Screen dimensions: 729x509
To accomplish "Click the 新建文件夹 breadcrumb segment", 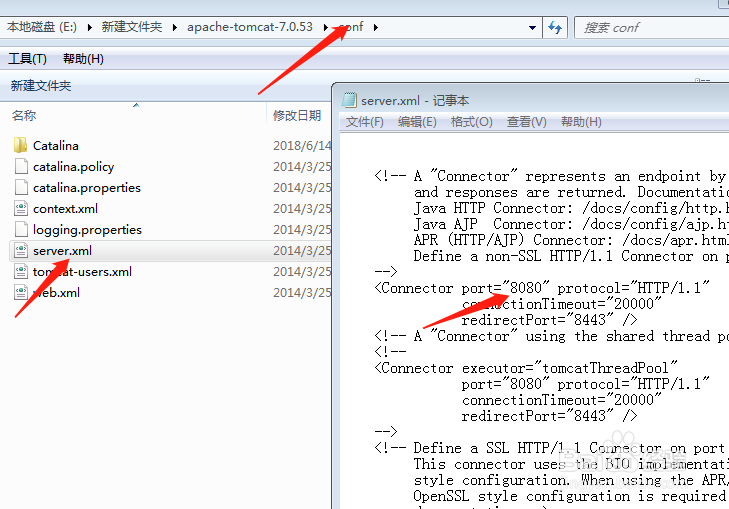I will [132, 27].
